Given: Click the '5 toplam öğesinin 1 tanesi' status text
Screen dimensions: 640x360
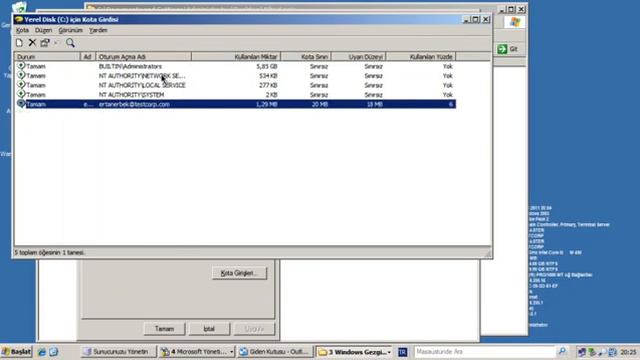Looking at the screenshot, I should tap(50, 253).
